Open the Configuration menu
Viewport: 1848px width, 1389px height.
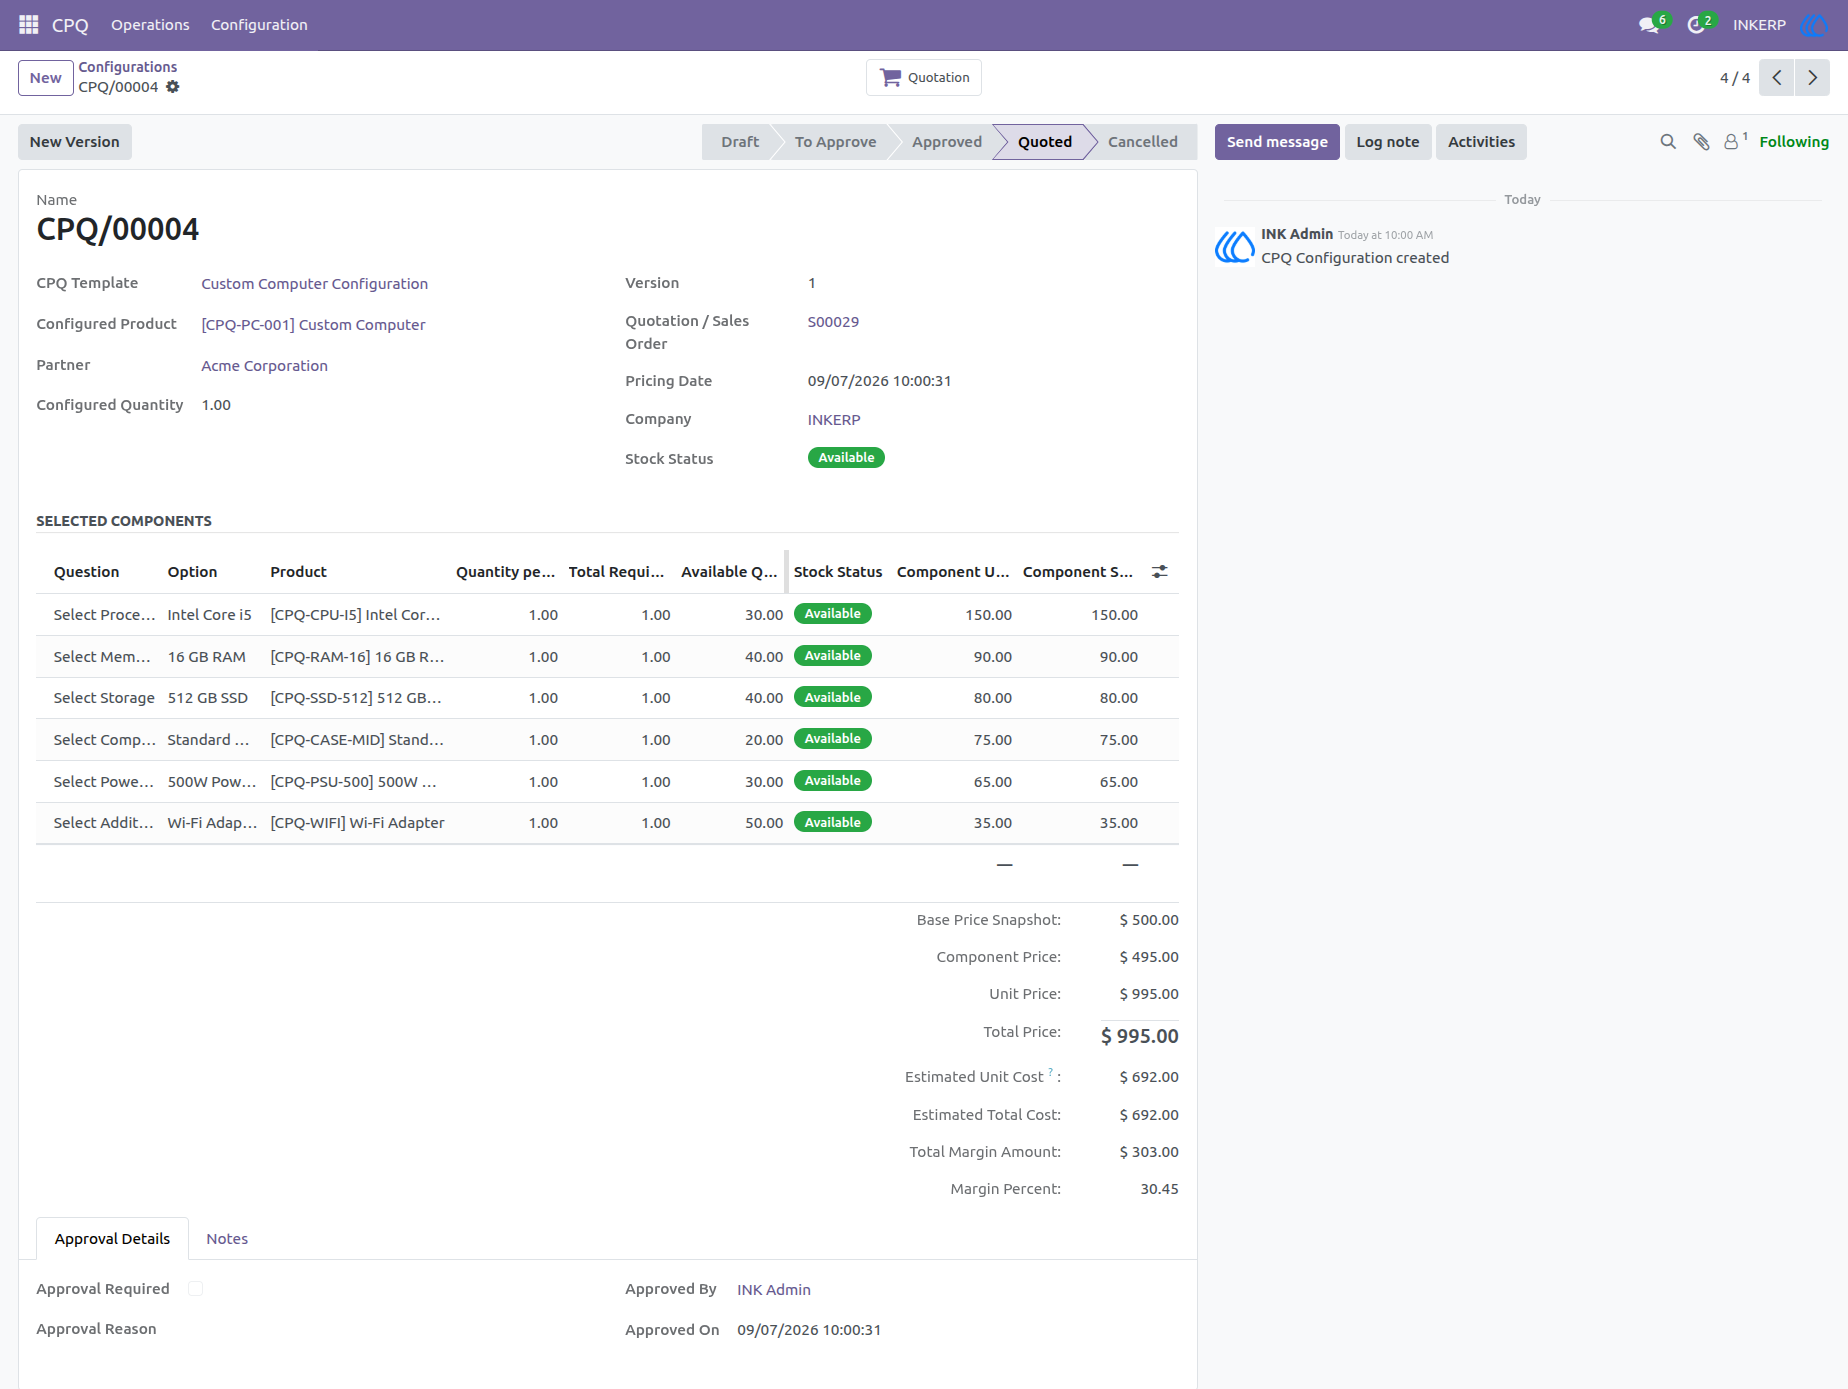coord(259,25)
